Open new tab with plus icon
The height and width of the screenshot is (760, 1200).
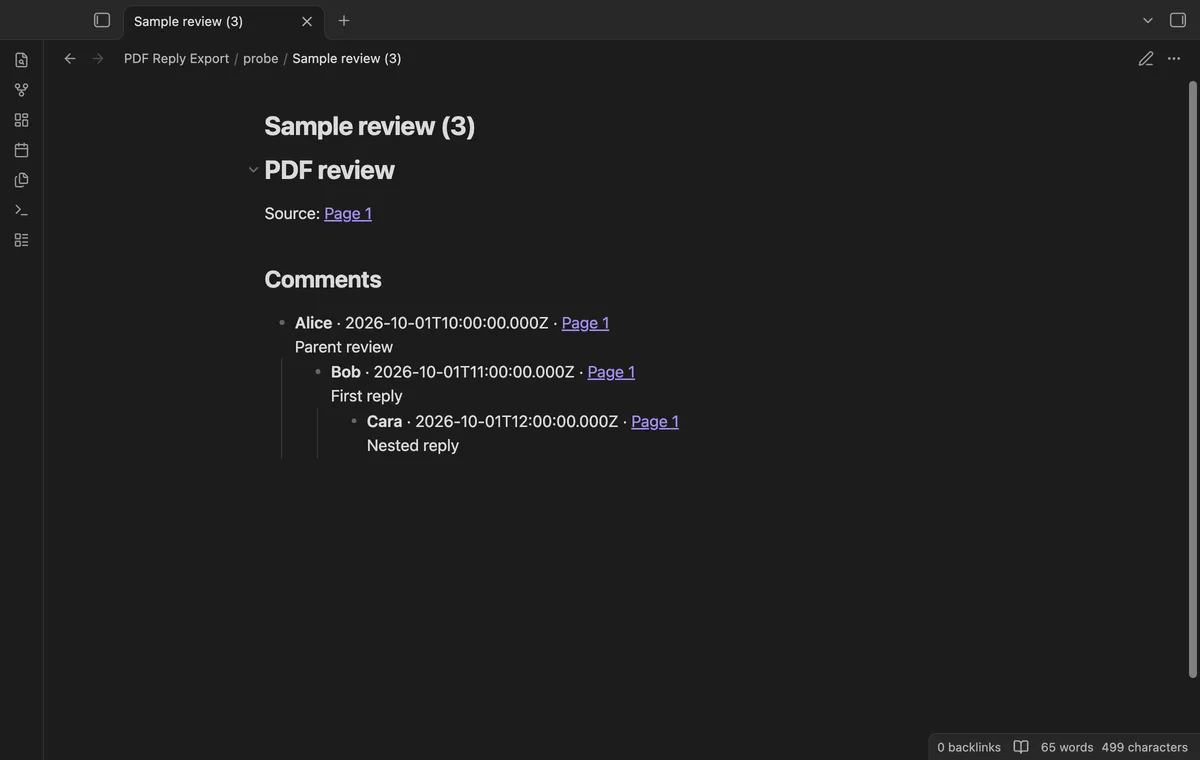344,20
